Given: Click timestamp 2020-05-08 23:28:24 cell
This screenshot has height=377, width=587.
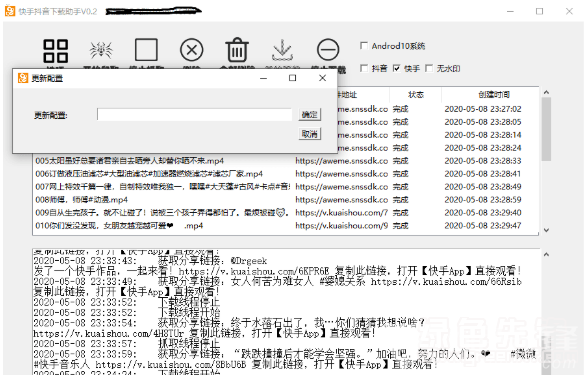Looking at the screenshot, I should pyautogui.click(x=483, y=148).
